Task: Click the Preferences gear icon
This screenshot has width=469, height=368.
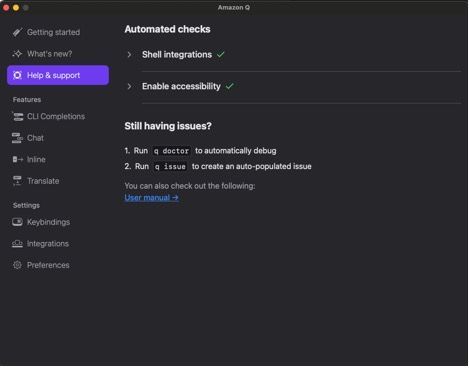Action: [17, 265]
